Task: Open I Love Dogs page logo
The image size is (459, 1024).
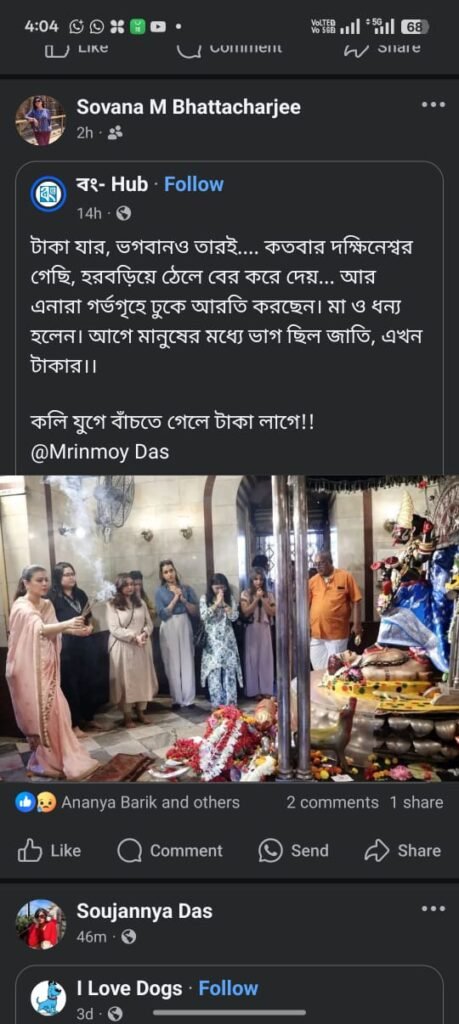Action: 48,998
